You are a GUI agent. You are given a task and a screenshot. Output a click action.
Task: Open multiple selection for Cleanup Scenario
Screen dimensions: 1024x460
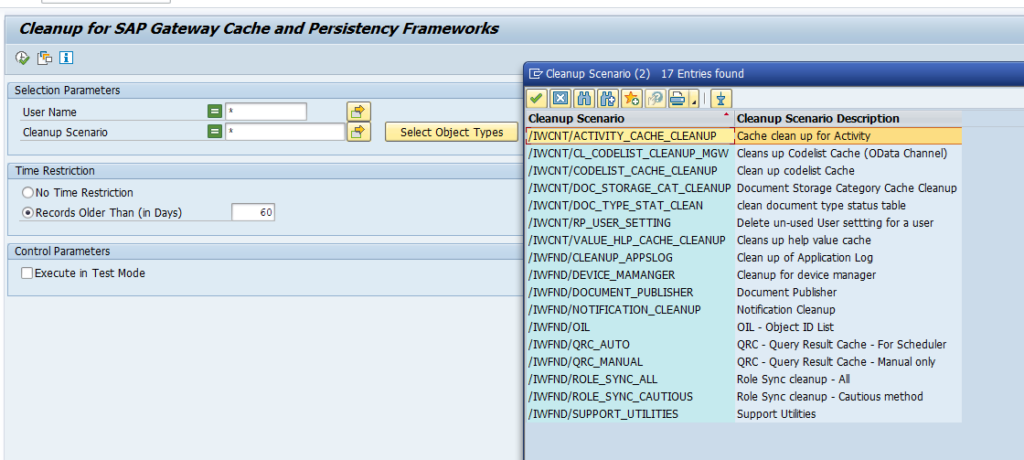(359, 132)
